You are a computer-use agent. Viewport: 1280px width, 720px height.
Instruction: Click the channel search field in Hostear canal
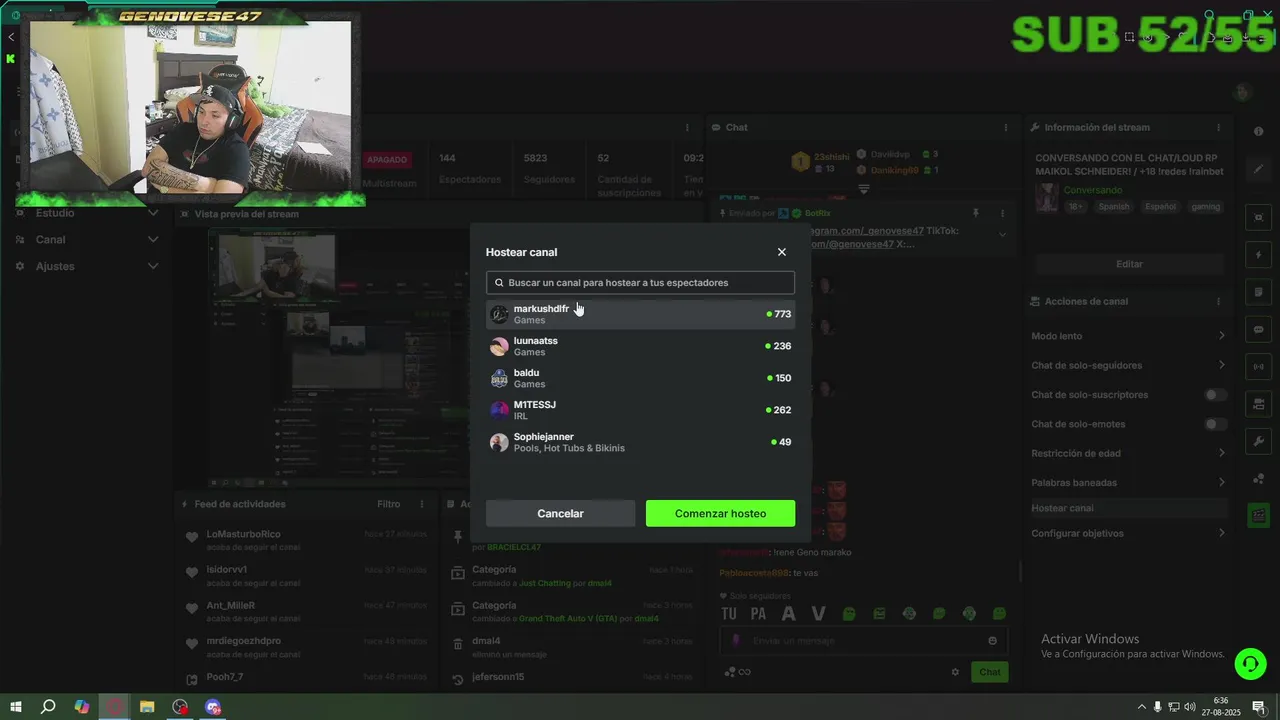[640, 283]
